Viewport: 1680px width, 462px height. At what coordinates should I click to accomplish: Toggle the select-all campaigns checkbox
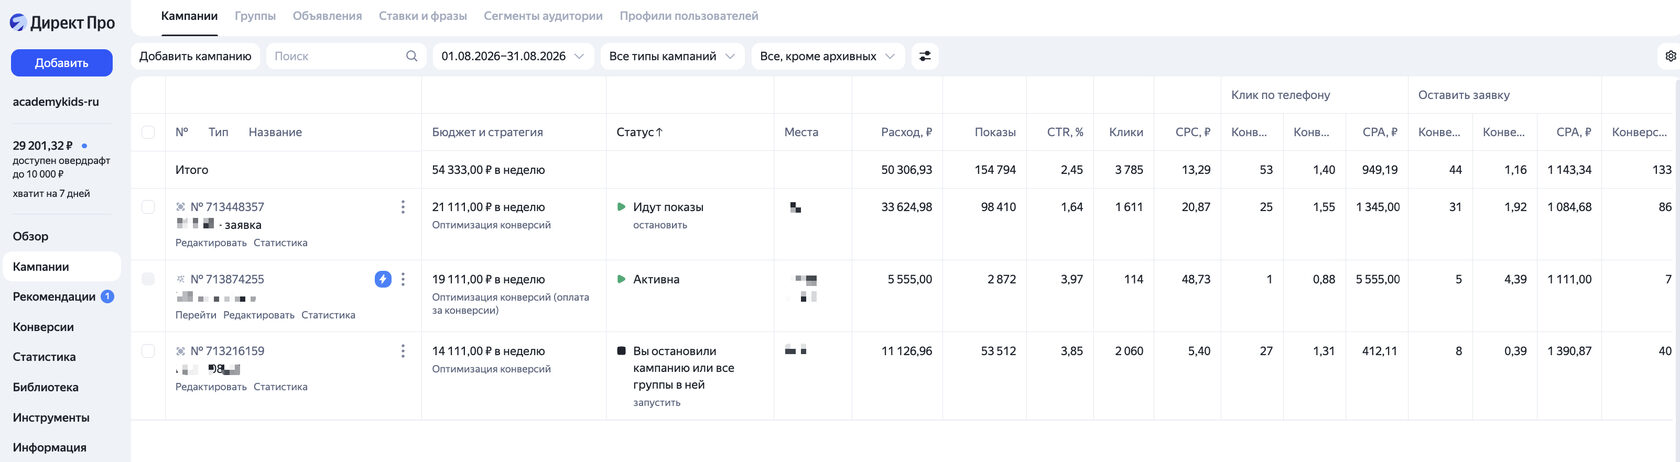148,132
